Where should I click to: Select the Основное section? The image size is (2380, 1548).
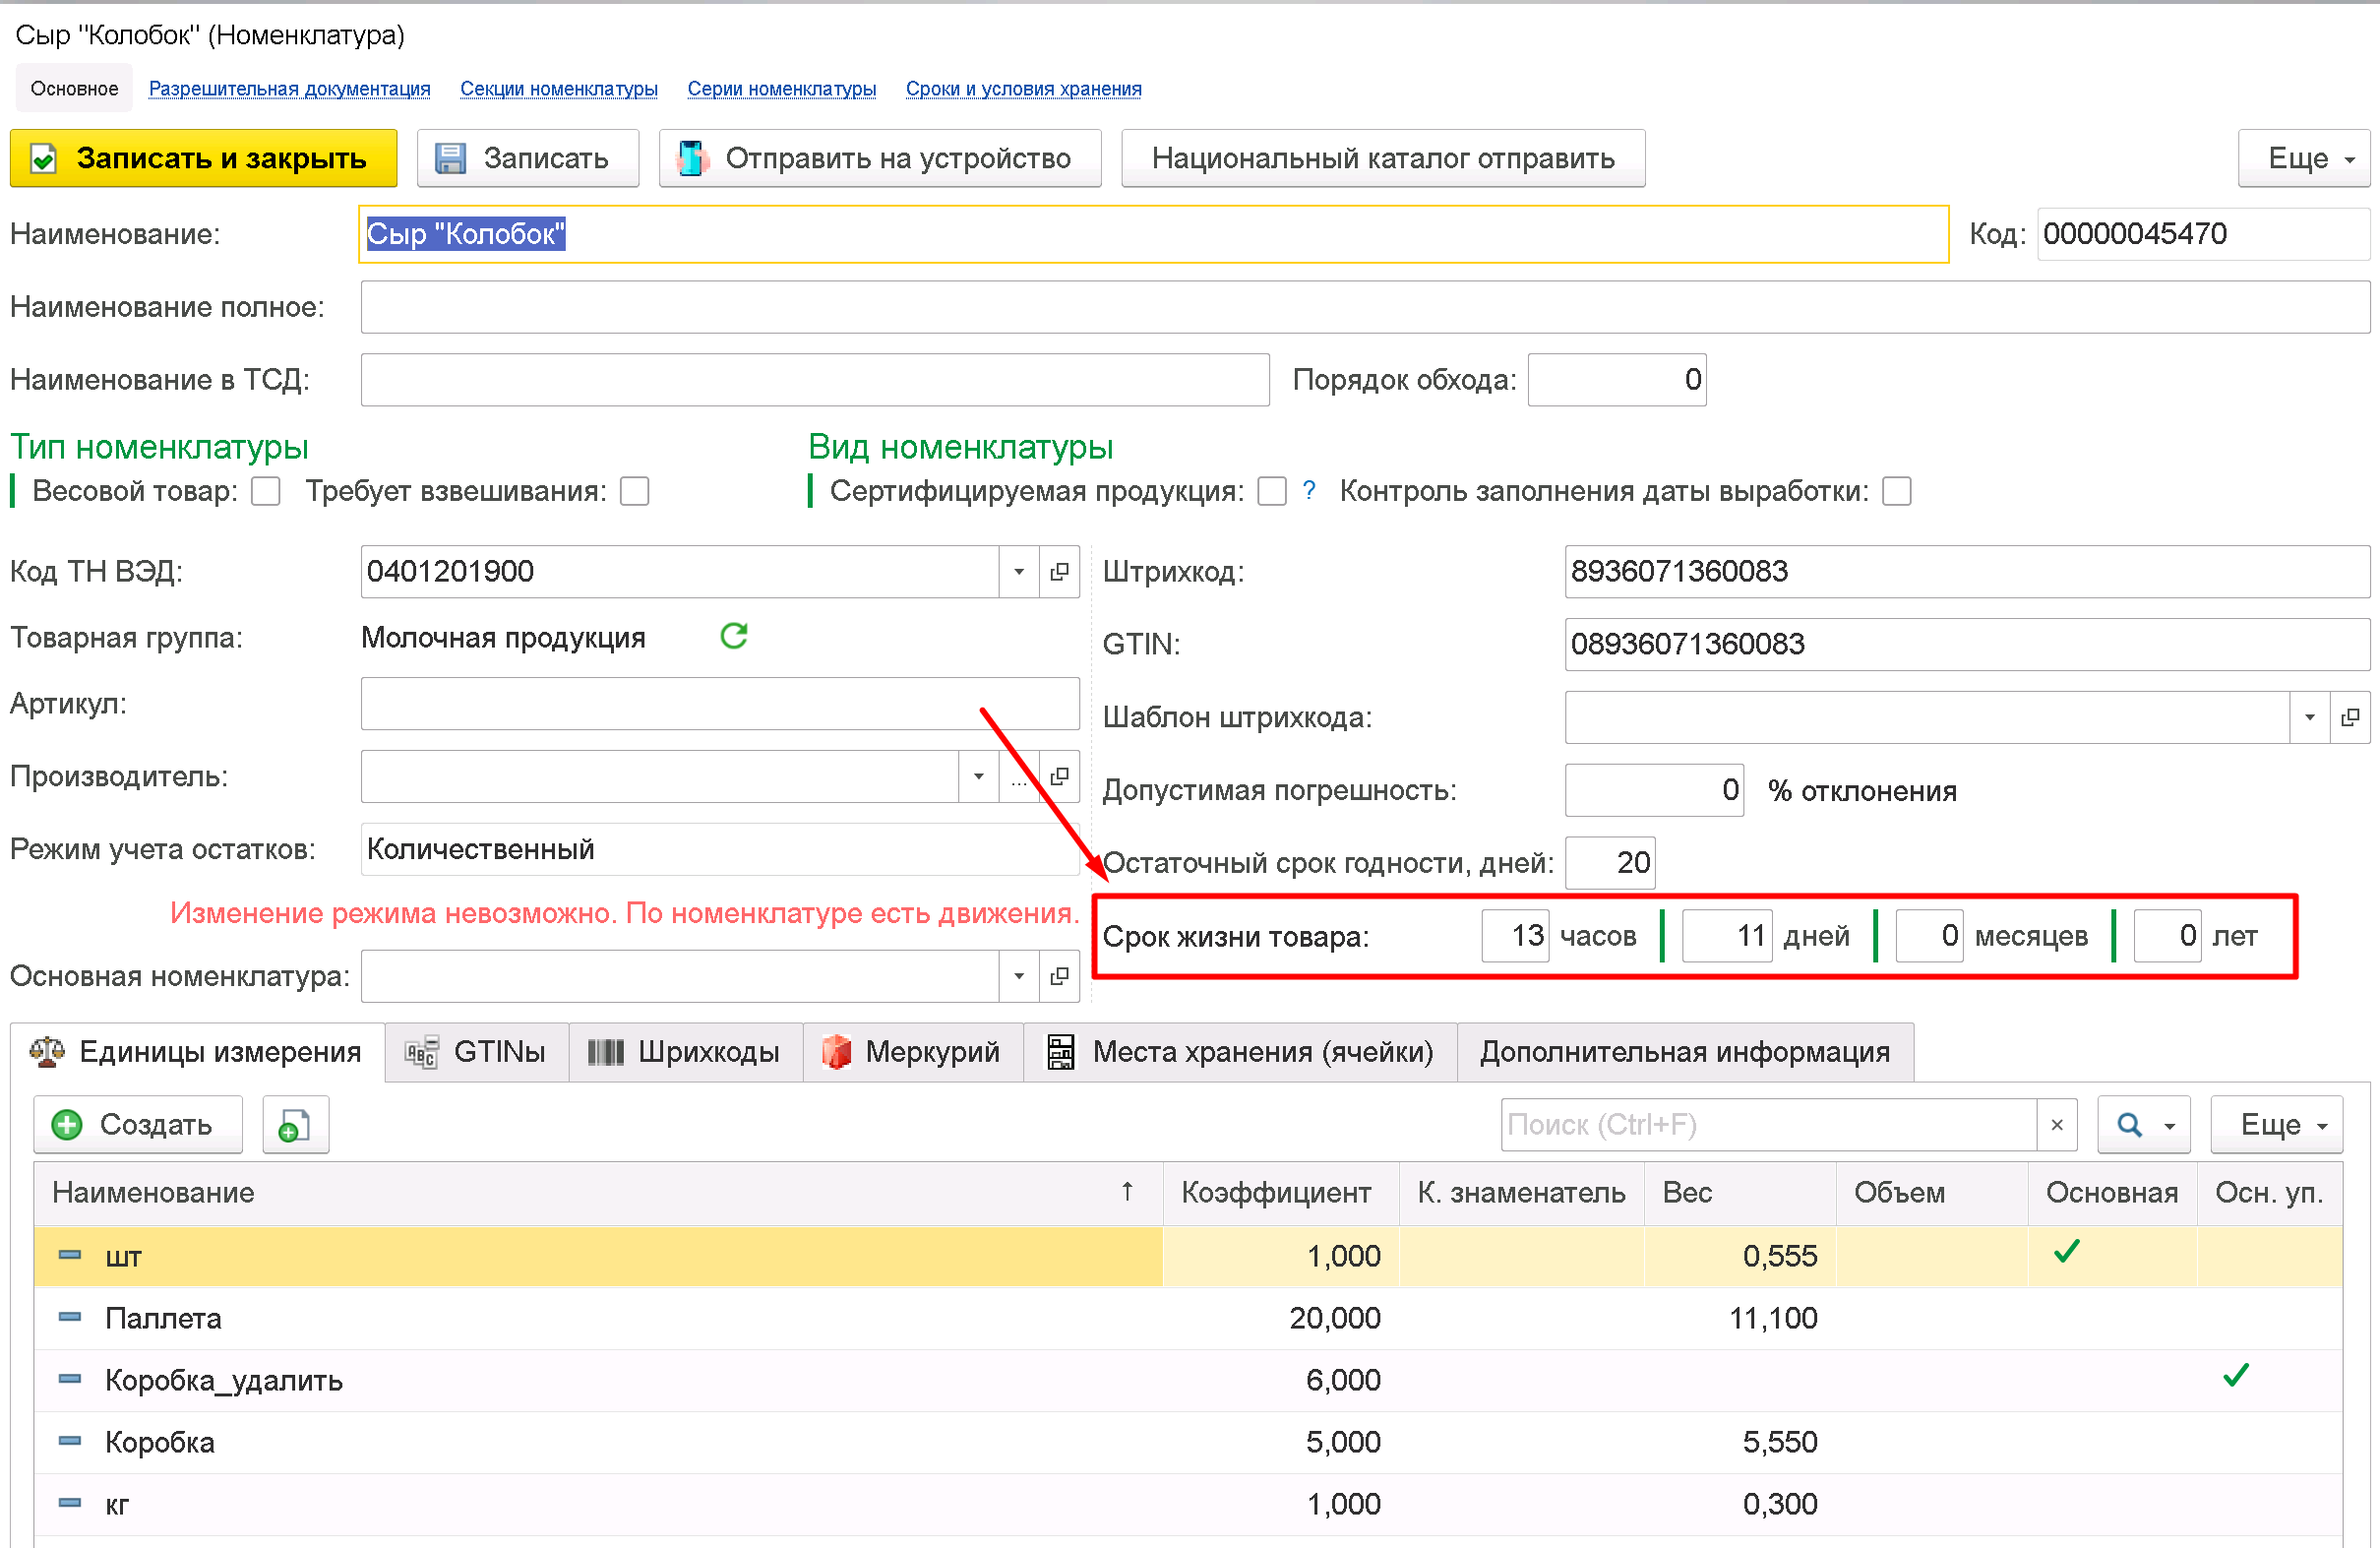(74, 88)
